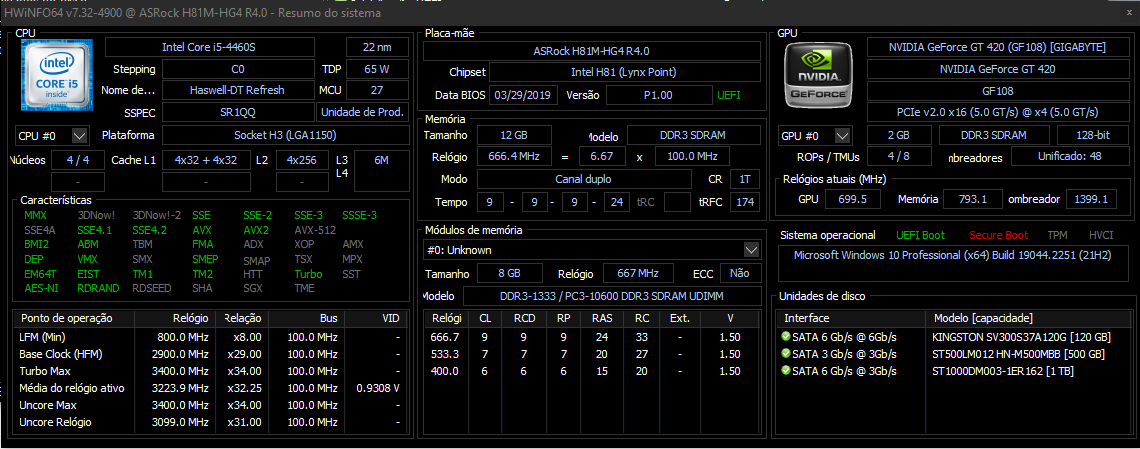Viewport: 1140px width, 449px height.
Task: Click the GPU memory clock 793.1 value
Action: tap(973, 199)
